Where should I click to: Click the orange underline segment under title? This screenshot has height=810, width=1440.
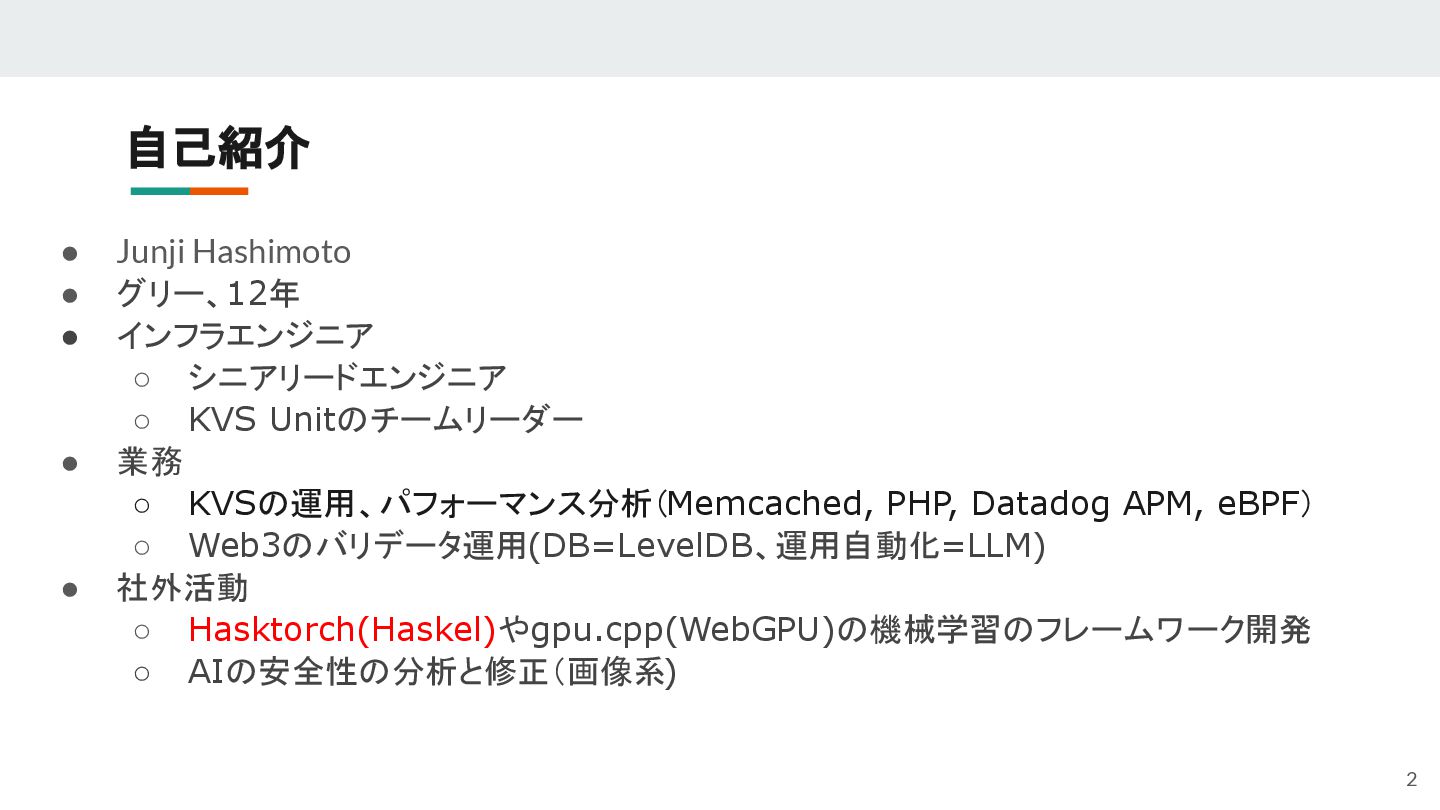coord(219,190)
